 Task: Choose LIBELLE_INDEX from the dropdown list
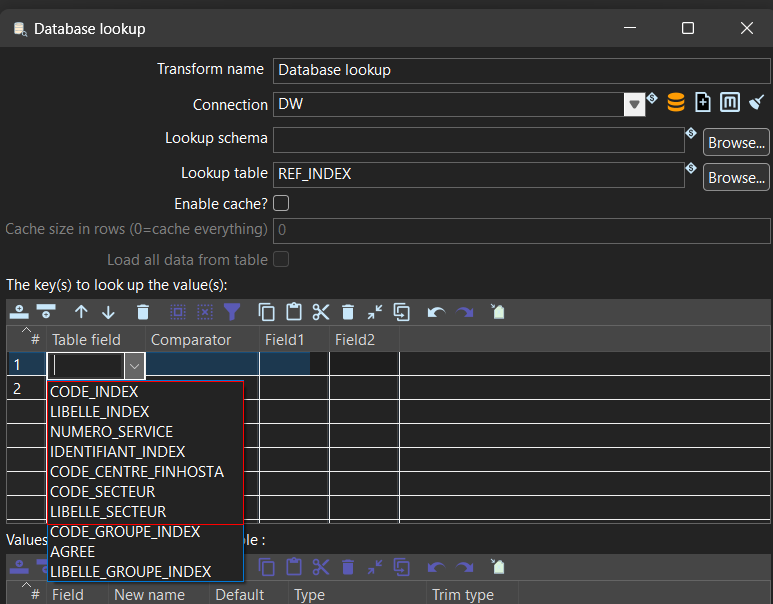[x=100, y=412]
